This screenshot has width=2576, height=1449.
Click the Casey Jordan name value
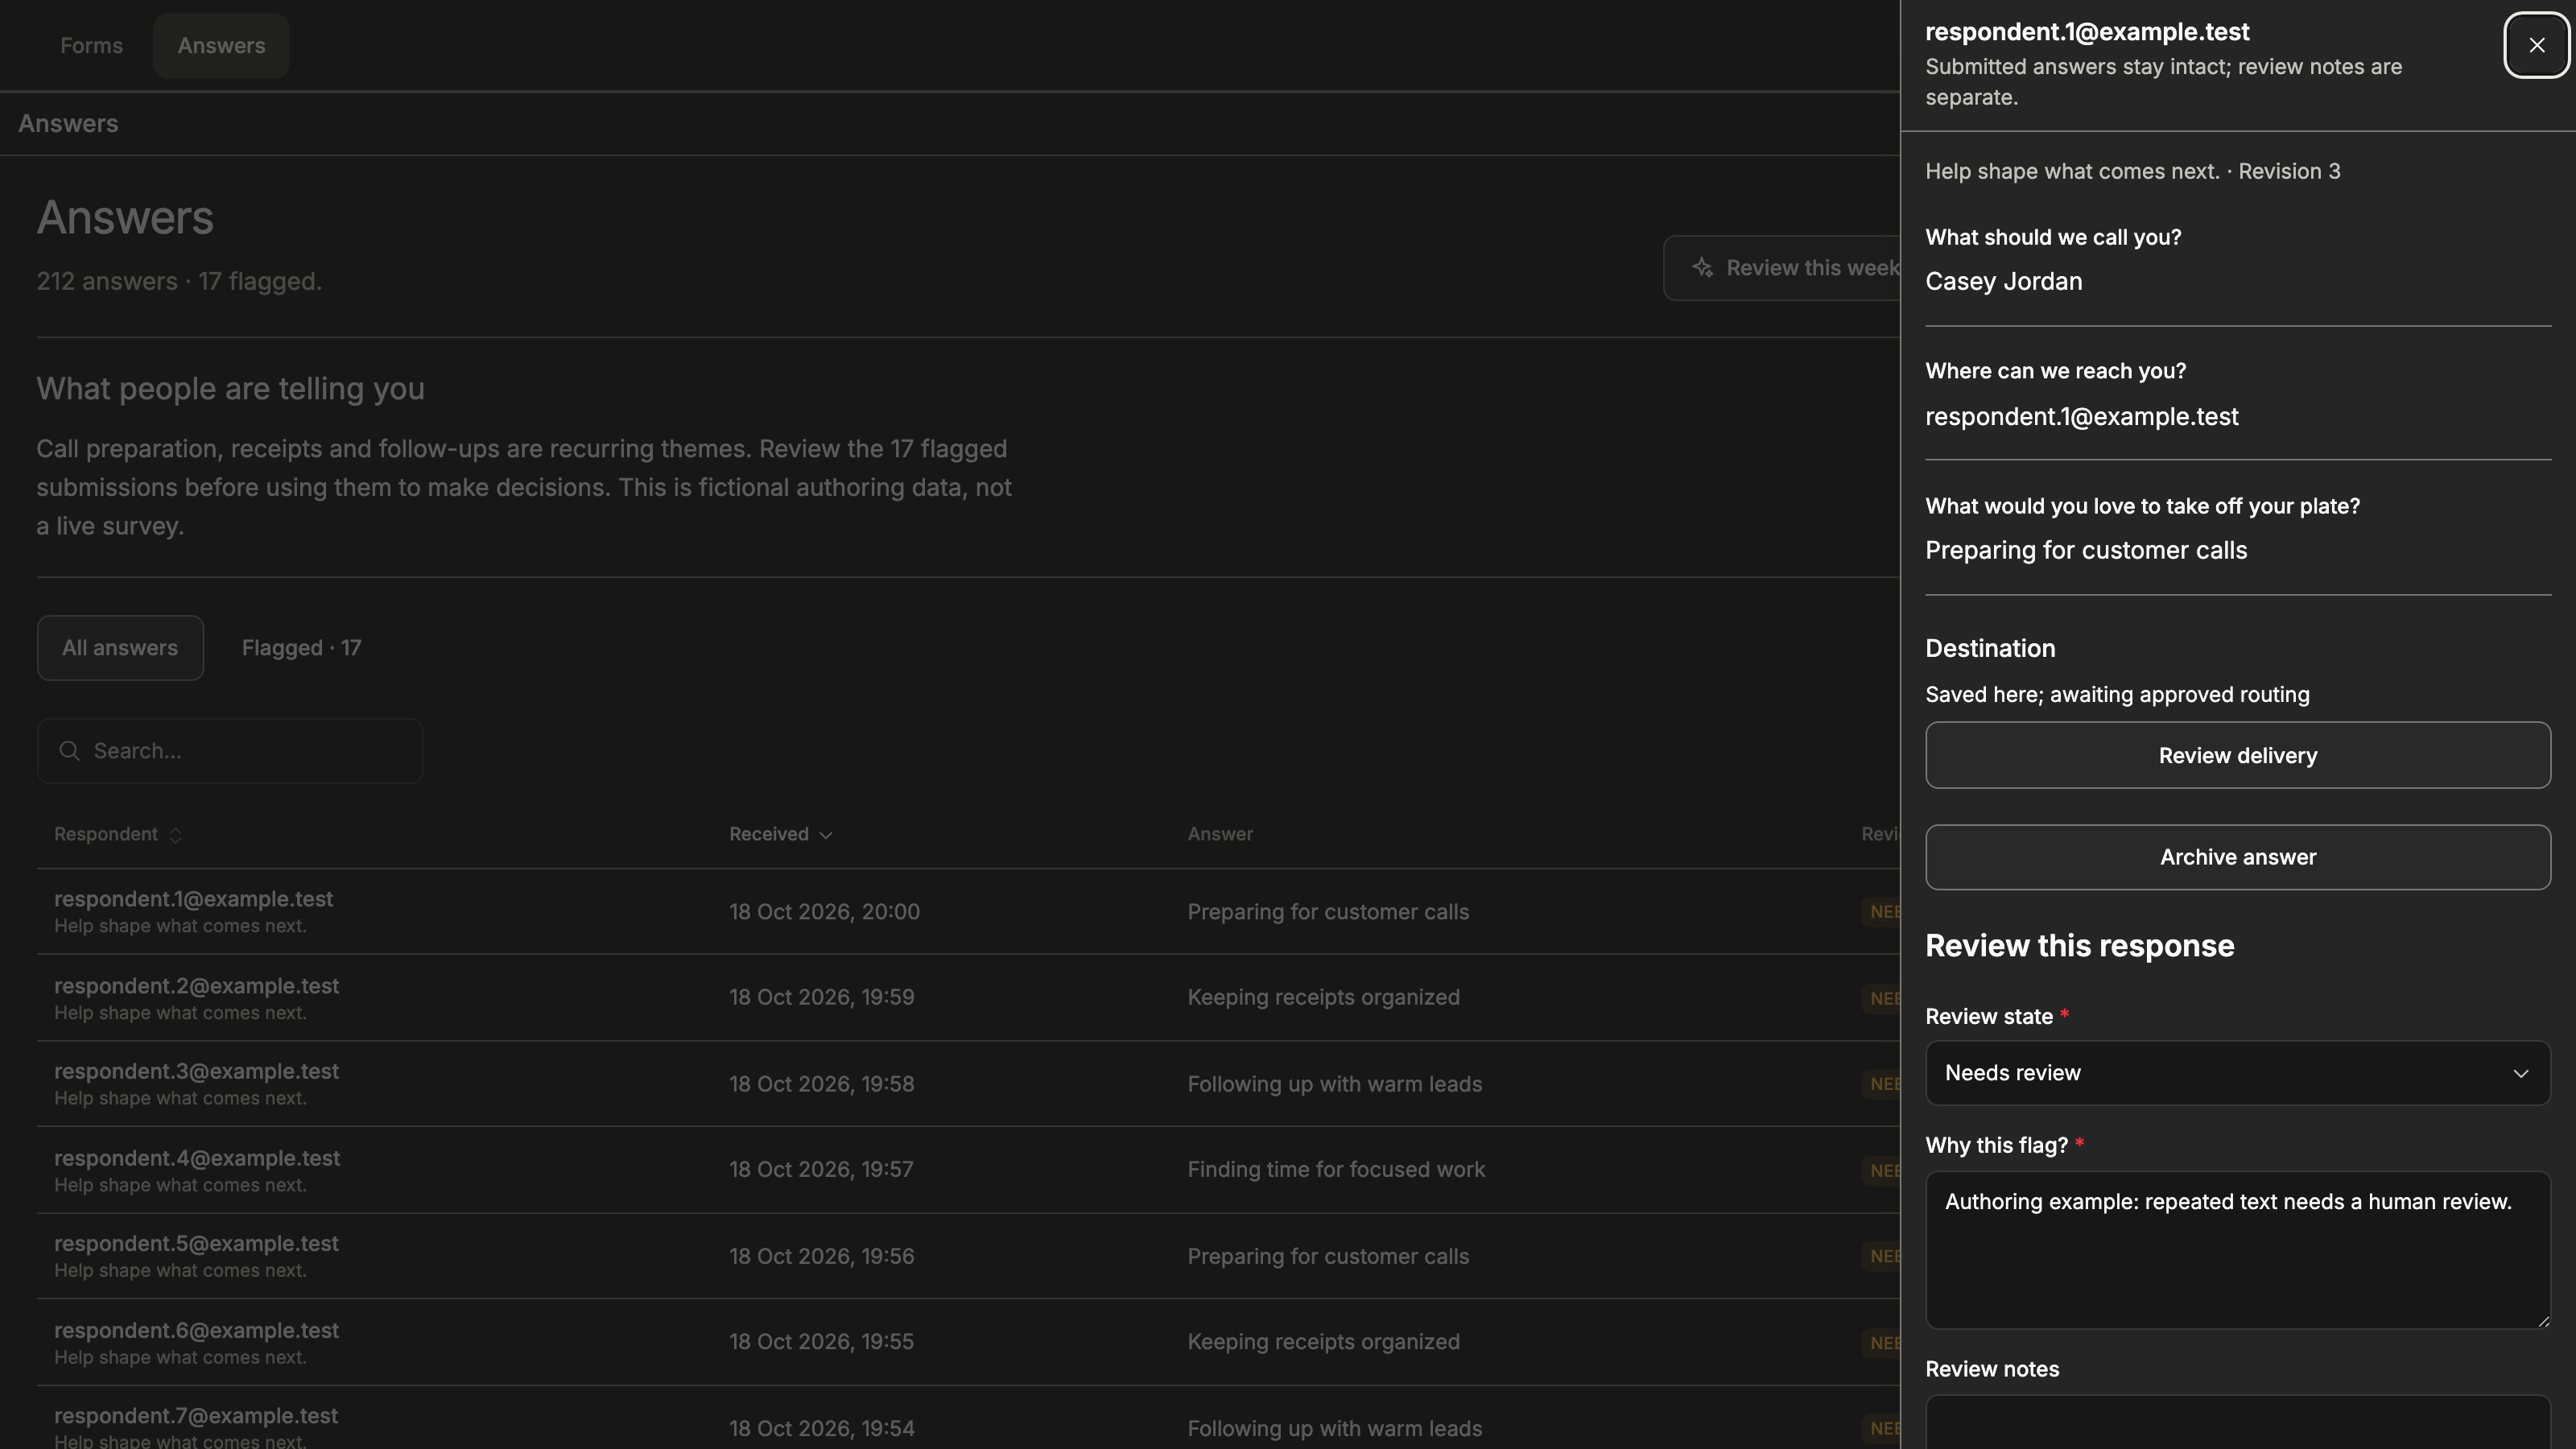[2003, 282]
